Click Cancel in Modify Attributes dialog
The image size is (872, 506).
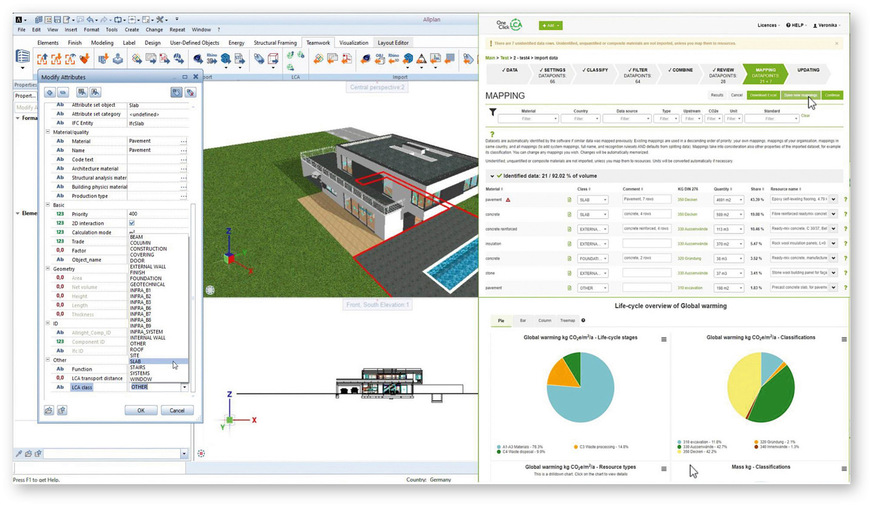pyautogui.click(x=176, y=410)
